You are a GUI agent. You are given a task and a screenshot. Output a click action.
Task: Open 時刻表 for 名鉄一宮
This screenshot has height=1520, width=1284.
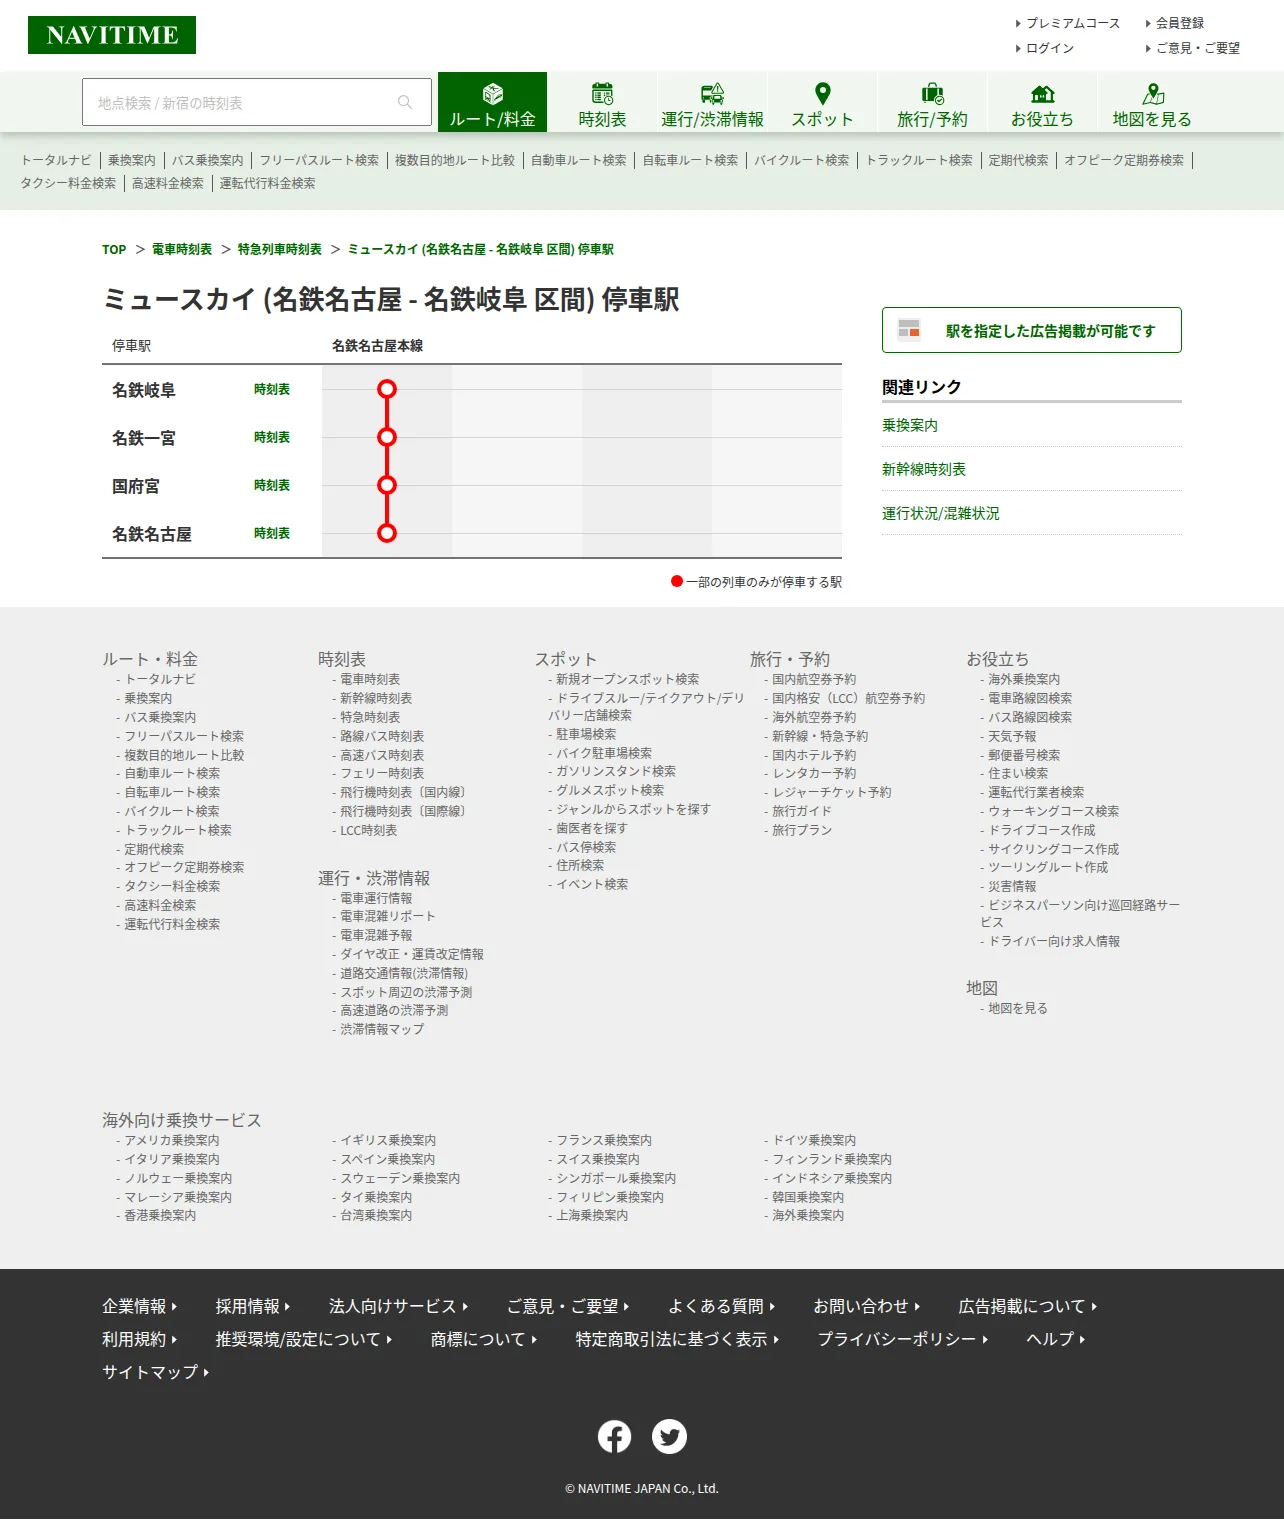click(272, 437)
